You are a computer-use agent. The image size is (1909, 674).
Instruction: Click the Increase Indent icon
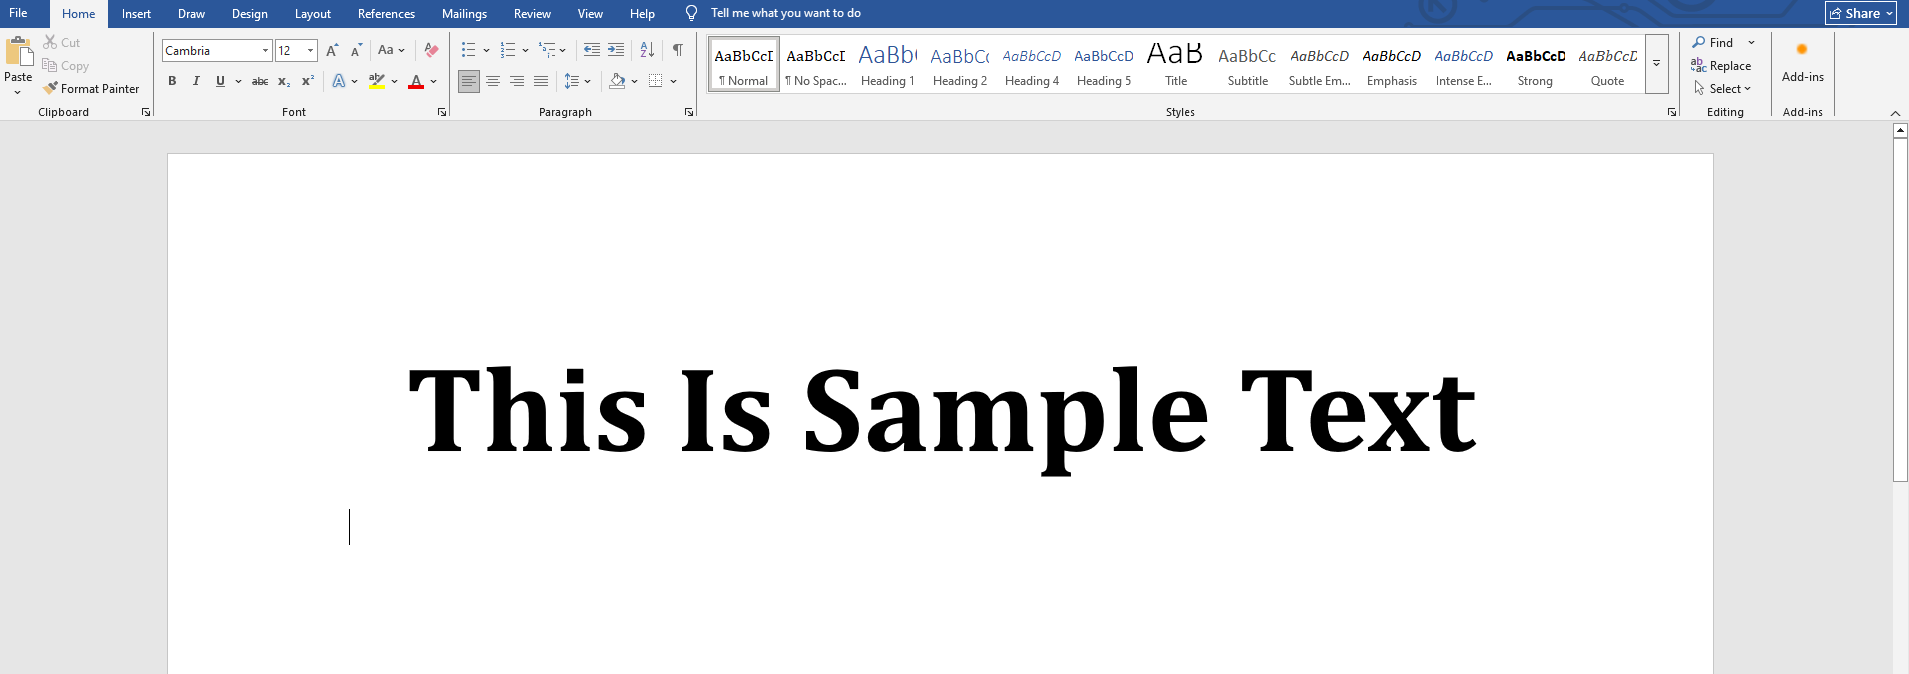point(616,50)
